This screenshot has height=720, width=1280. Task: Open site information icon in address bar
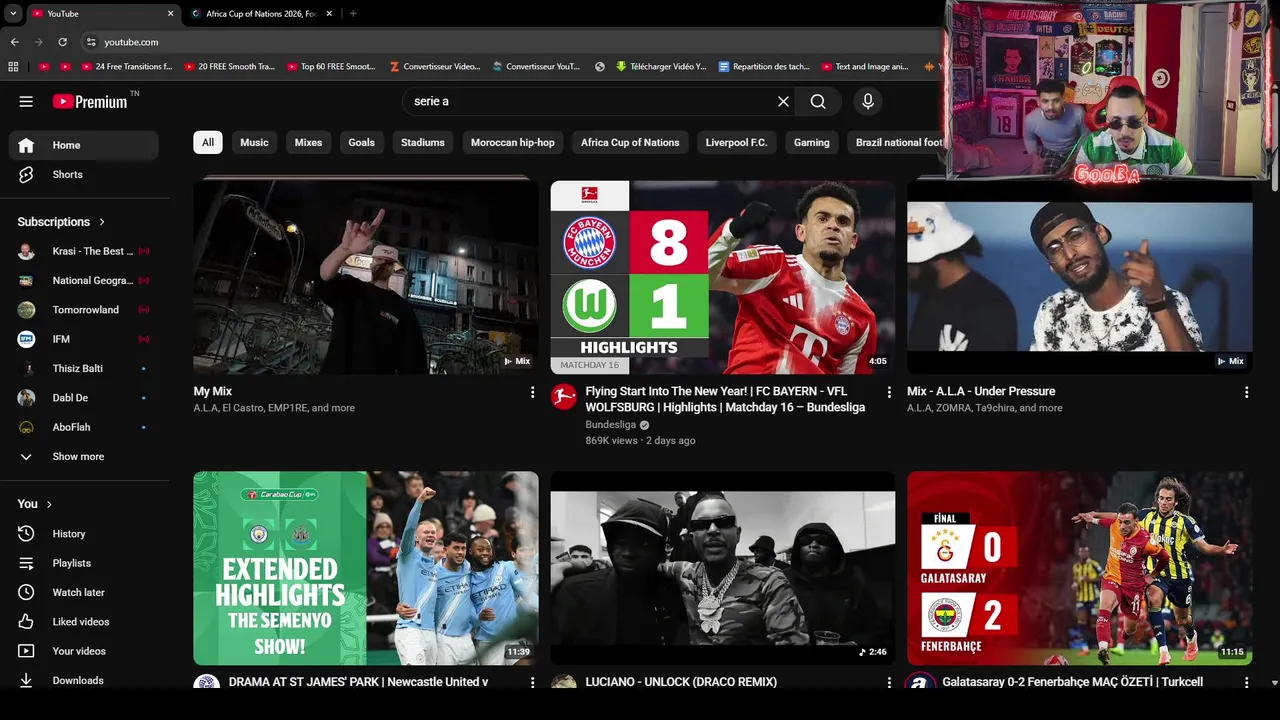pyautogui.click(x=91, y=42)
